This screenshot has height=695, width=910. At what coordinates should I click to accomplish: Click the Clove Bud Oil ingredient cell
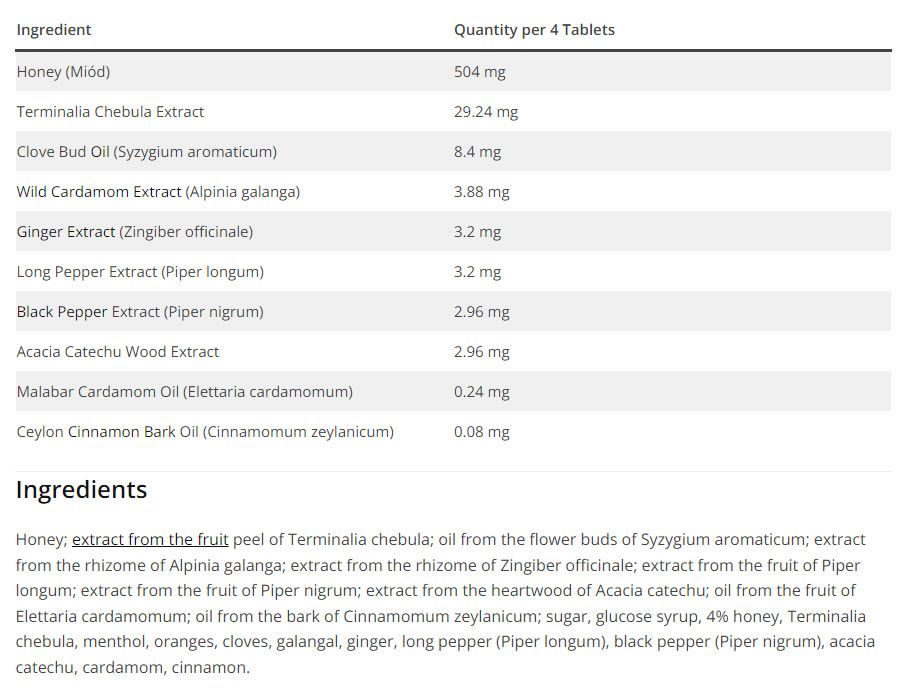click(147, 152)
